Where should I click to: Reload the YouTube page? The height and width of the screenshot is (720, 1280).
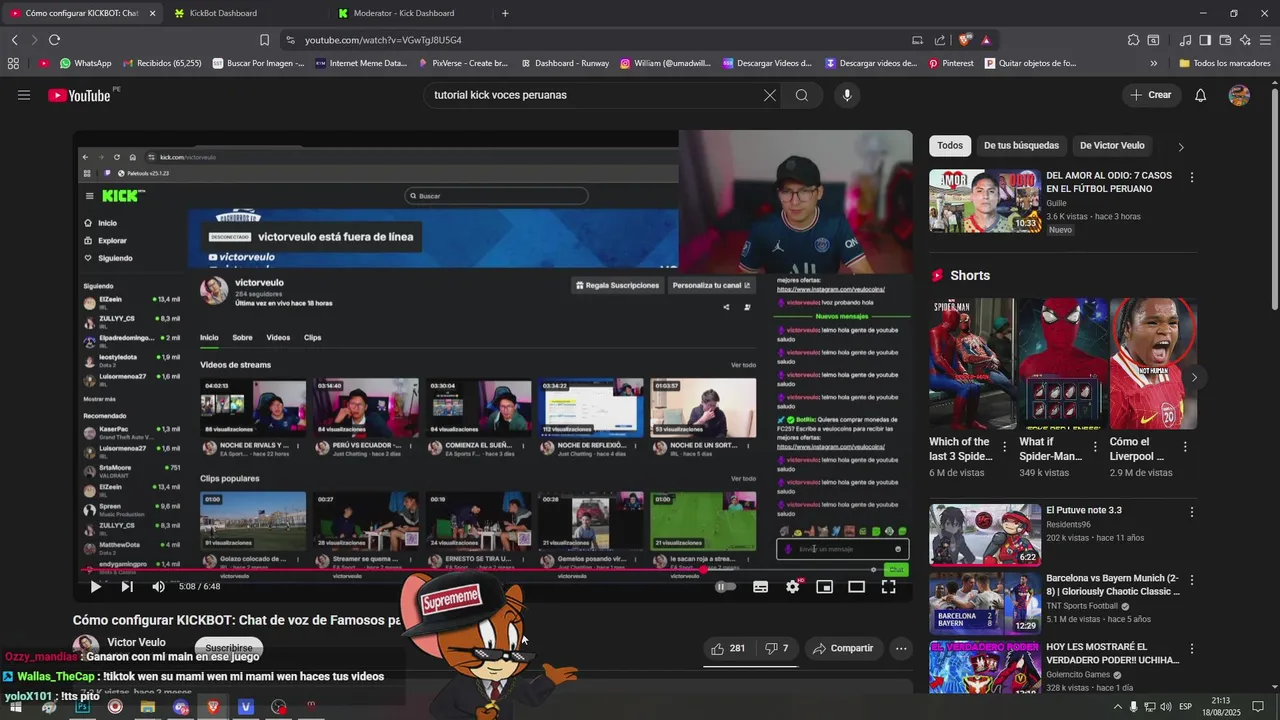[54, 40]
